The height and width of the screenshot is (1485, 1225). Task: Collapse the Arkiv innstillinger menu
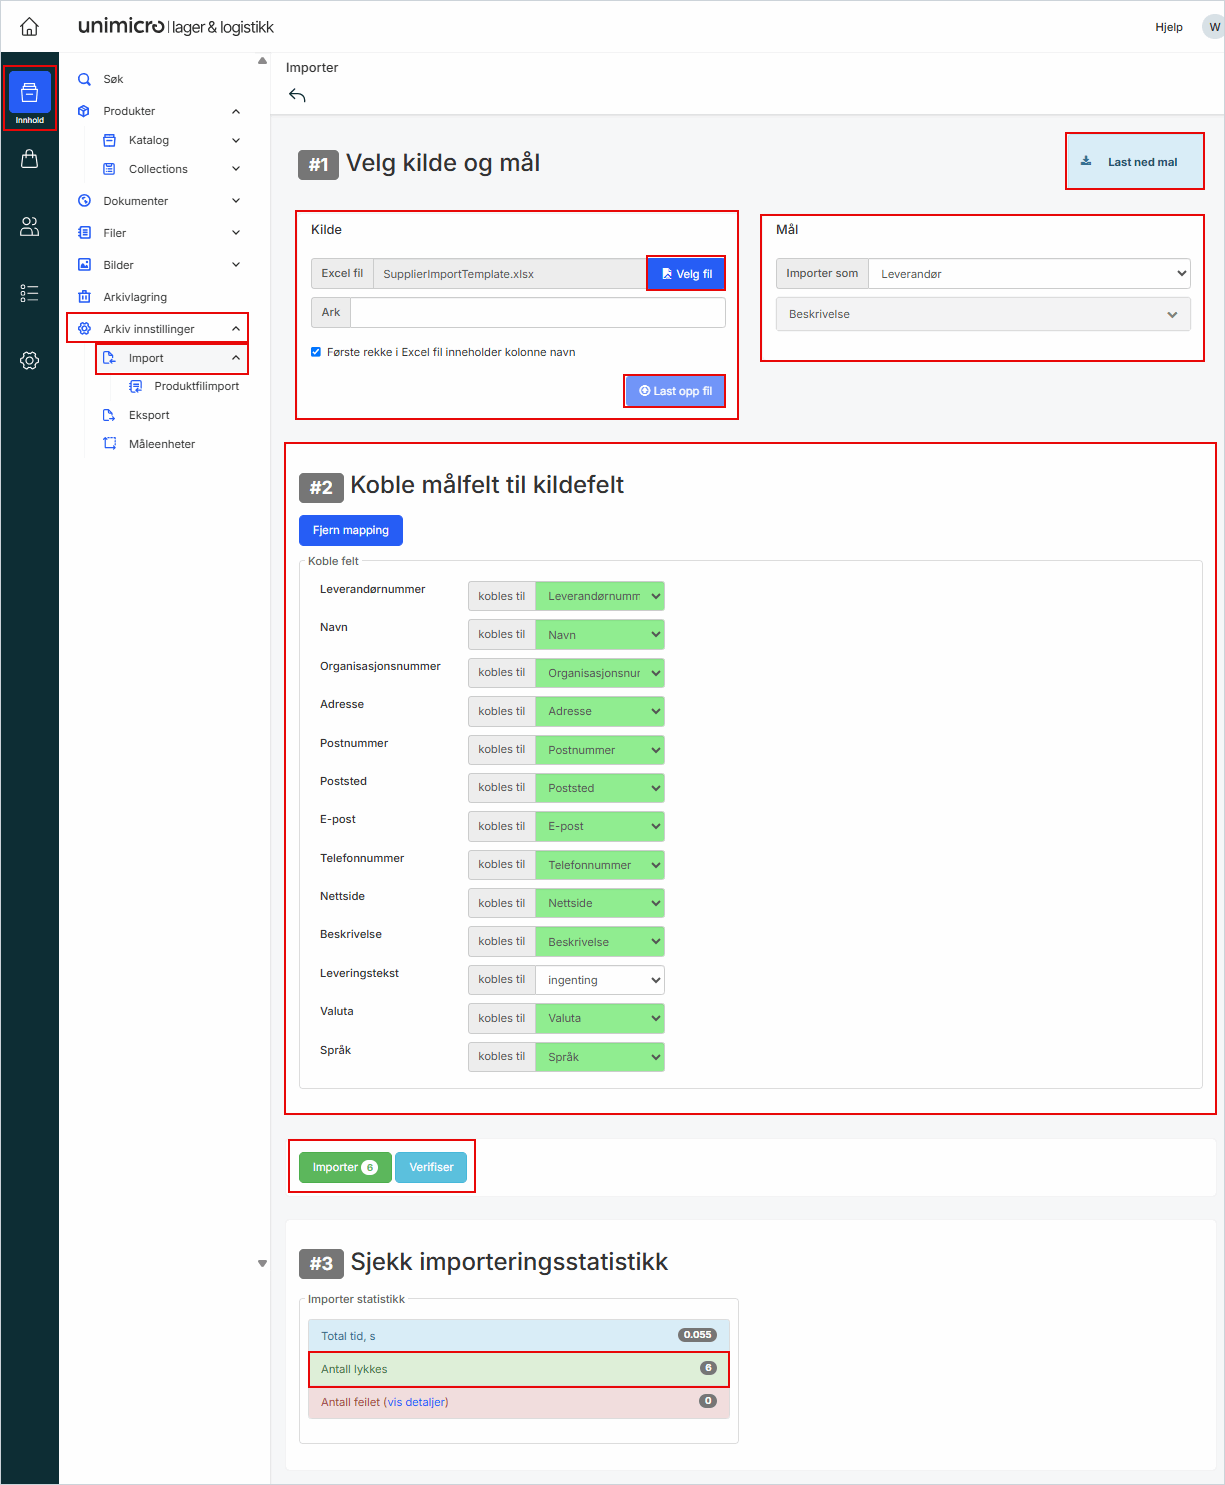[x=236, y=329]
